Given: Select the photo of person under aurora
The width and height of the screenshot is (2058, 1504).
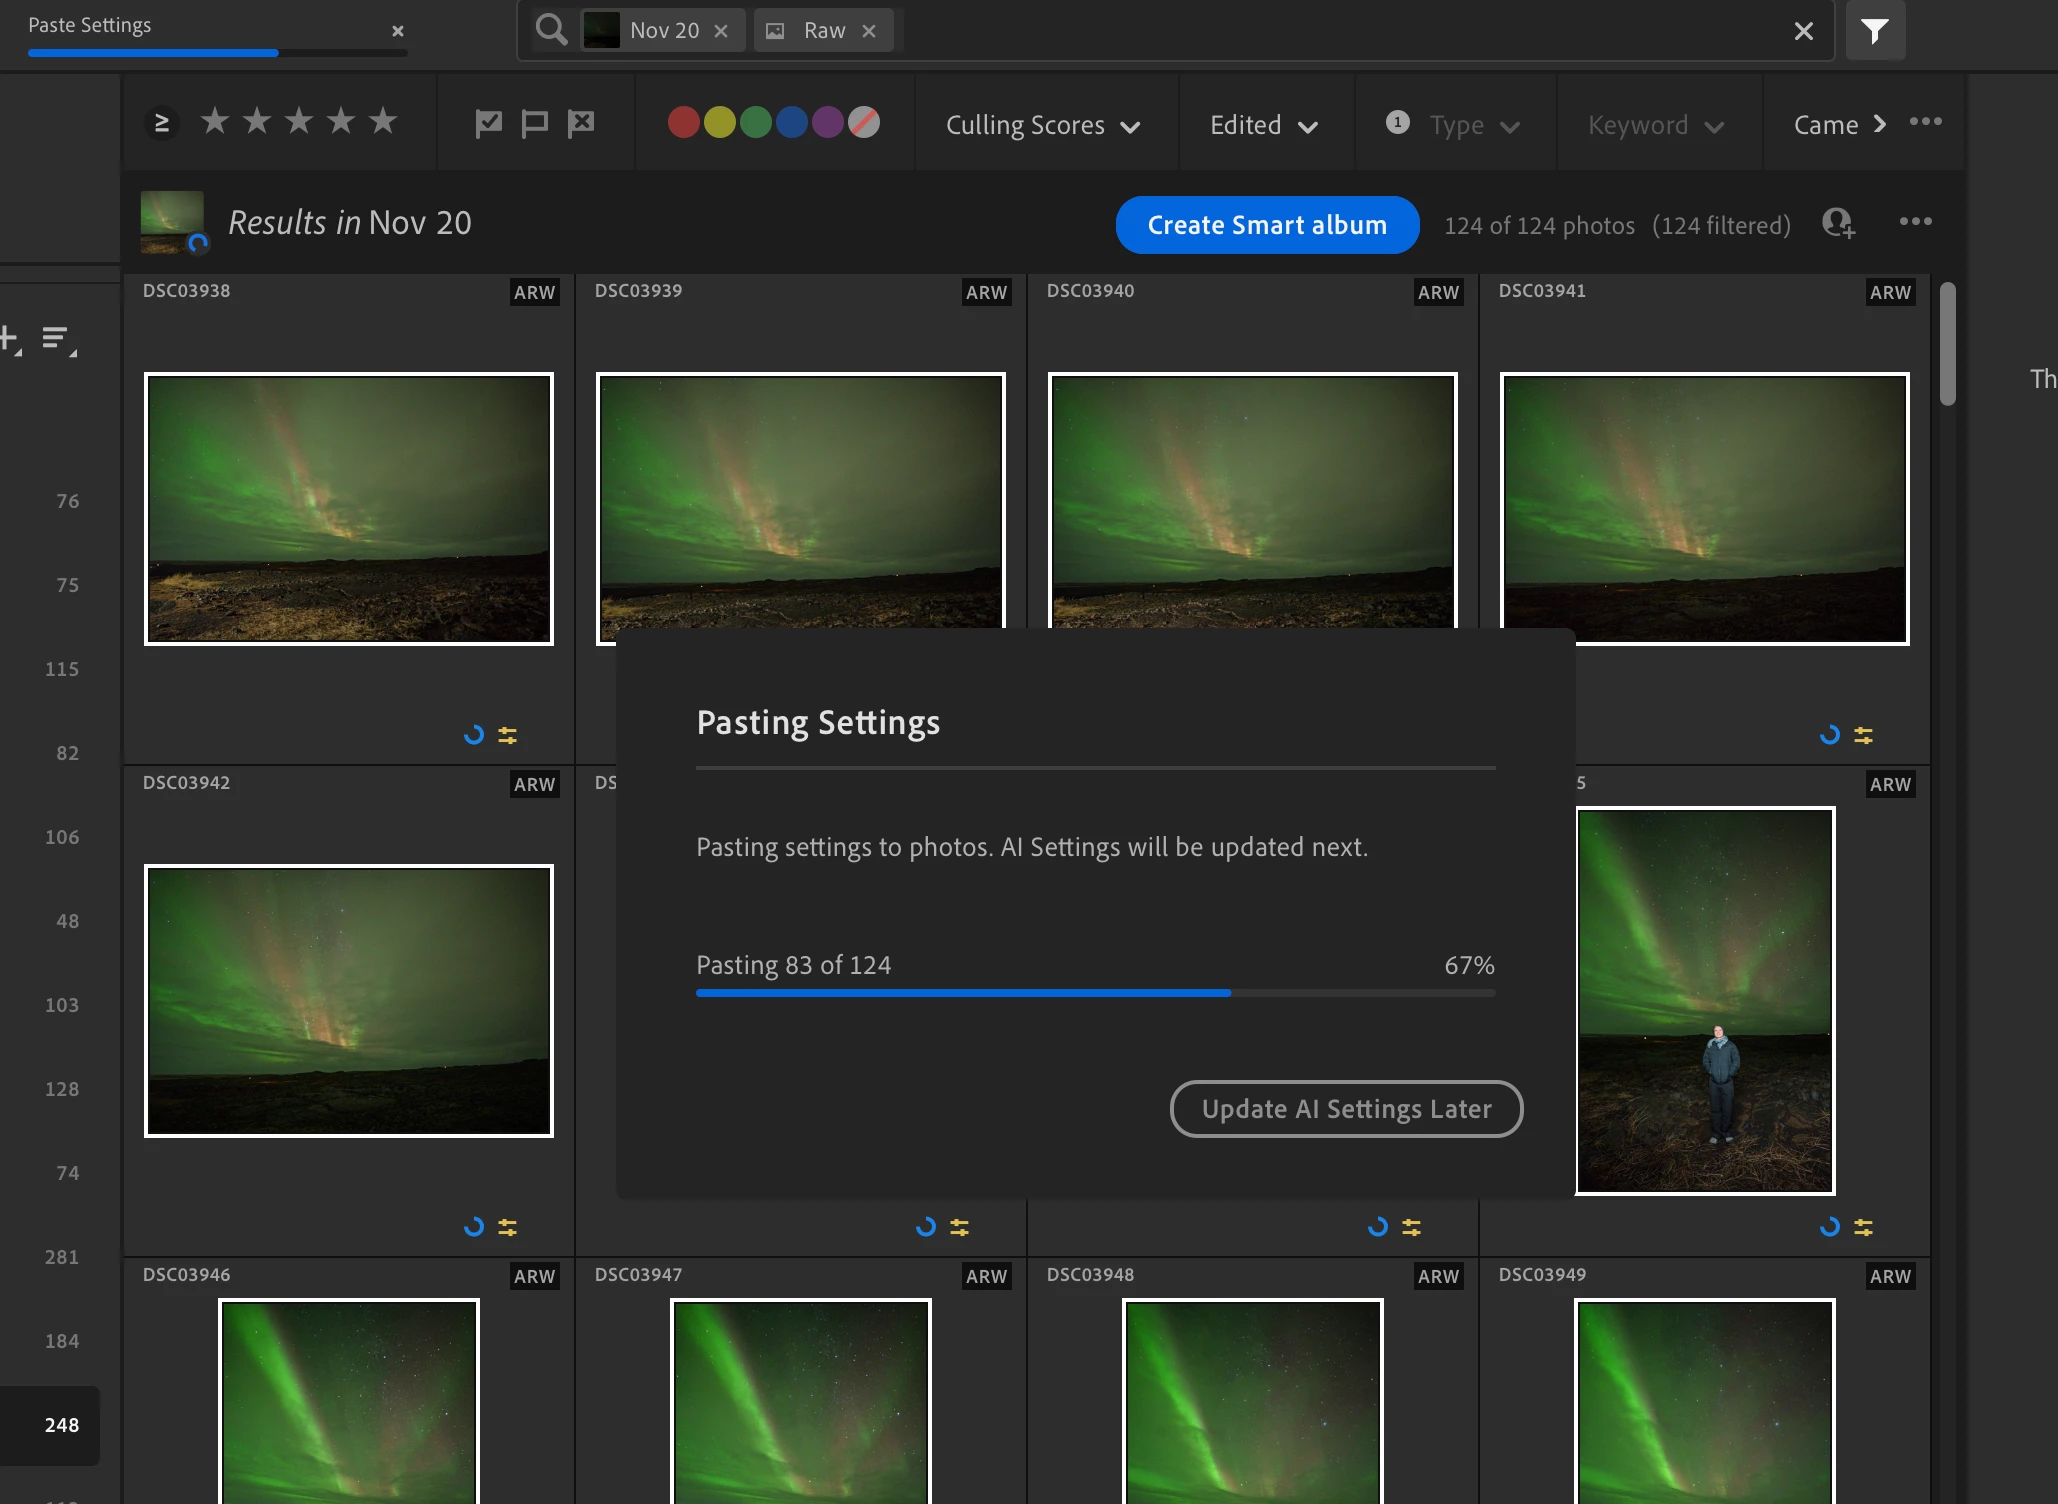Looking at the screenshot, I should [1705, 1001].
